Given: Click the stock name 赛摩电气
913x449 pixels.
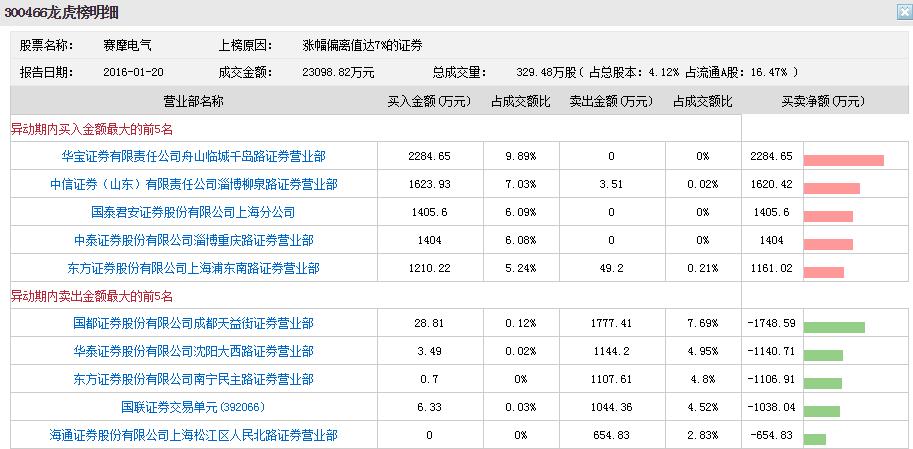Looking at the screenshot, I should (127, 45).
